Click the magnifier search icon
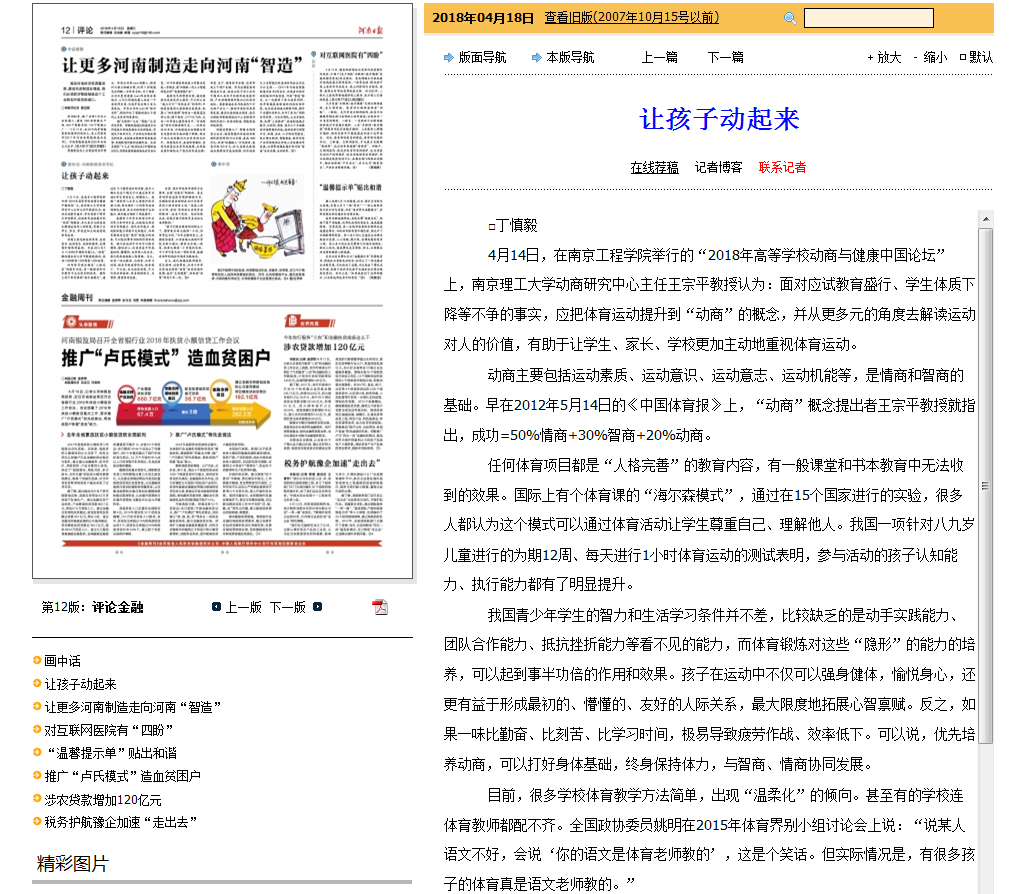 (x=790, y=18)
